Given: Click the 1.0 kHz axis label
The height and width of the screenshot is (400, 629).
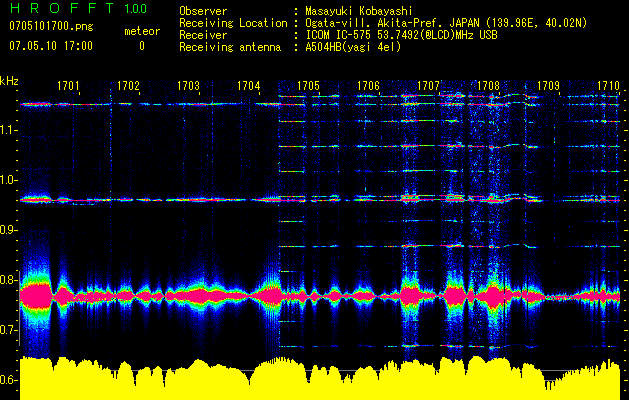Looking at the screenshot, I should pos(8,180).
